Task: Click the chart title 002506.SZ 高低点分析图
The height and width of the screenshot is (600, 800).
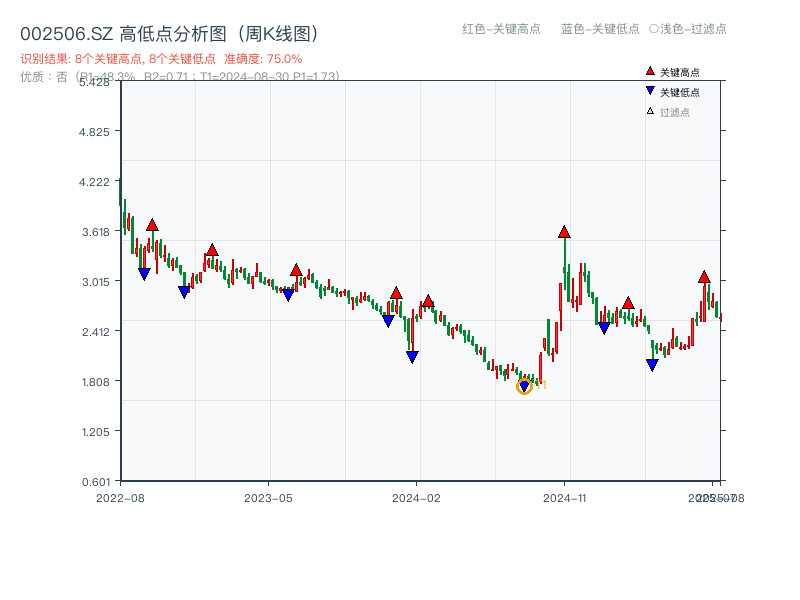Action: [x=169, y=34]
